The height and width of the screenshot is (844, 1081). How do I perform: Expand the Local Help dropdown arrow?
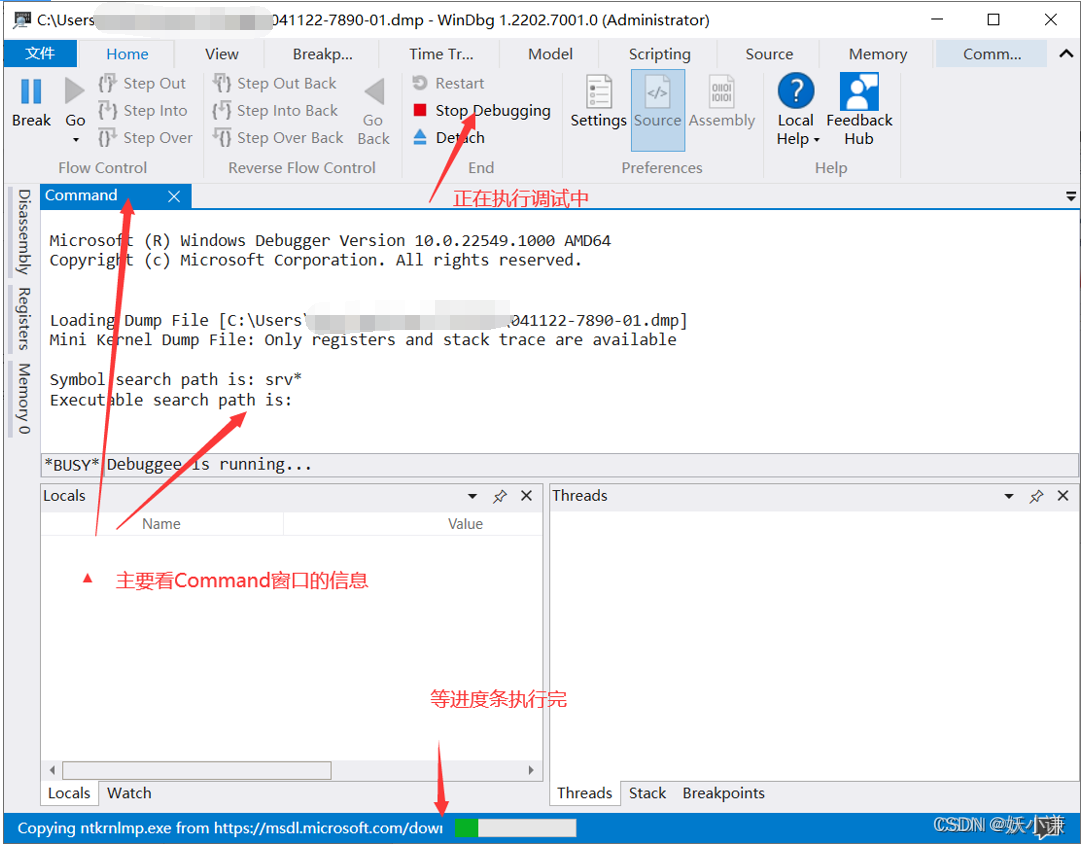pyautogui.click(x=817, y=140)
